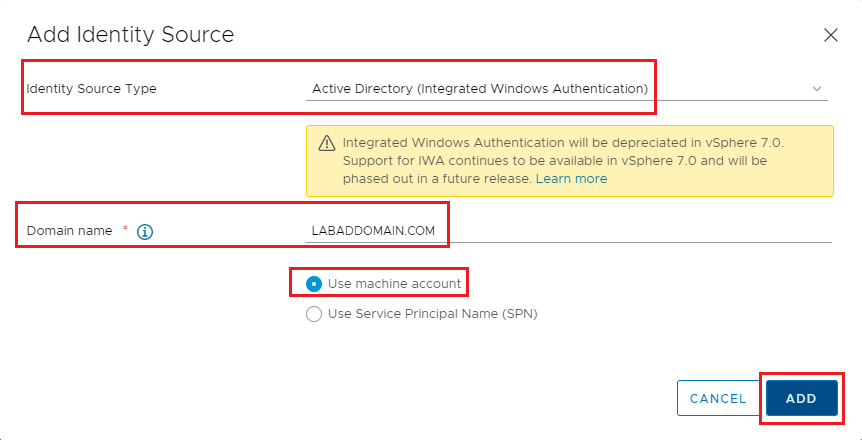
Task: Click the 'Use machine account' label text
Action: (394, 284)
